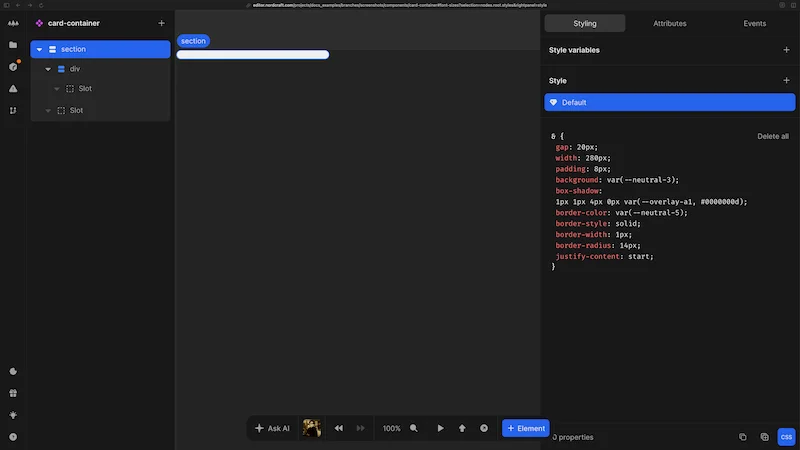Open the gift box icon in sidebar
800x450 pixels.
coord(13,393)
